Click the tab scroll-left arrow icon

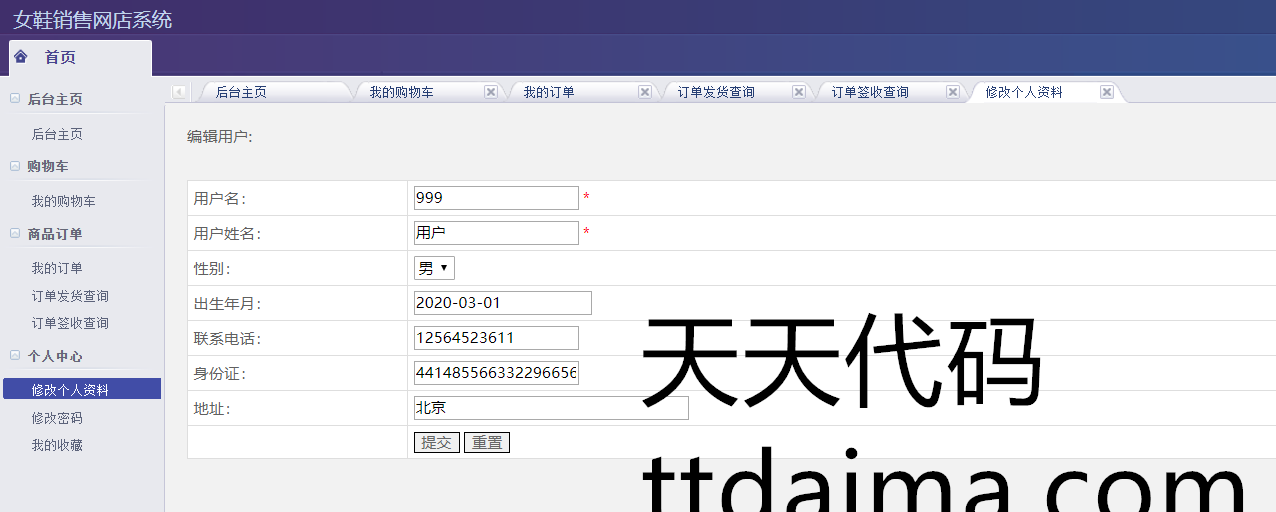click(179, 92)
